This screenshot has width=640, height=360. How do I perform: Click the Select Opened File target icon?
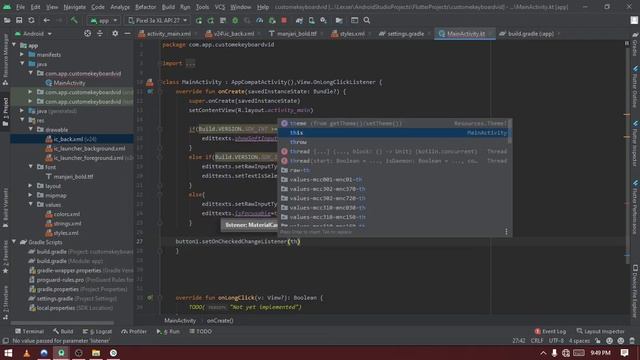[87, 33]
